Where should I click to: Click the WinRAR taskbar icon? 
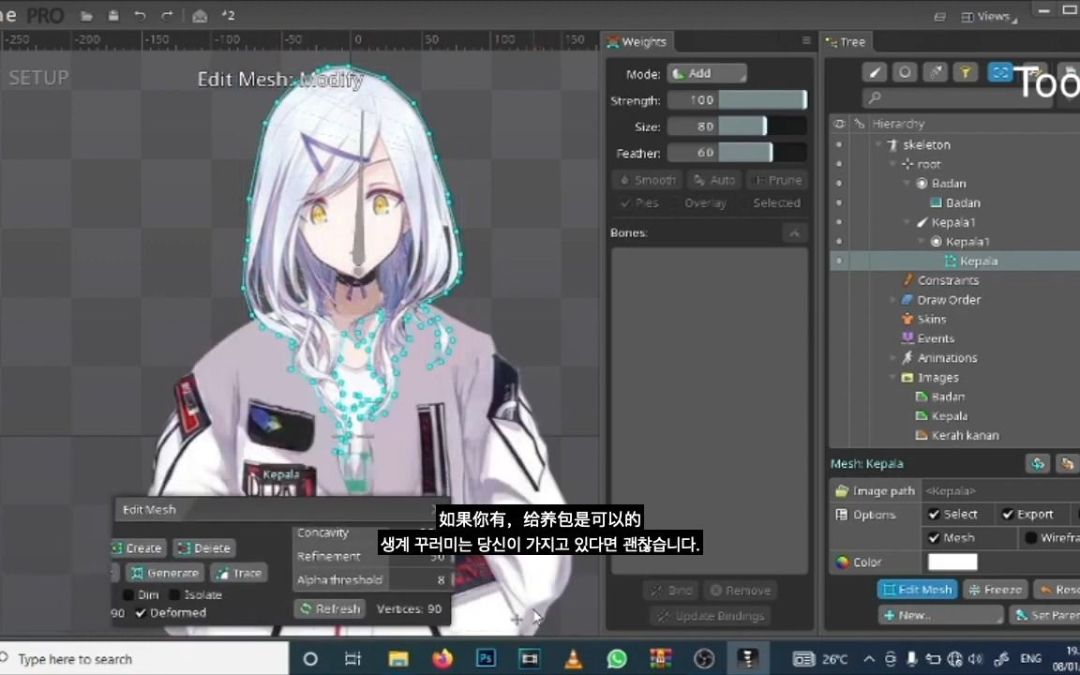point(661,659)
